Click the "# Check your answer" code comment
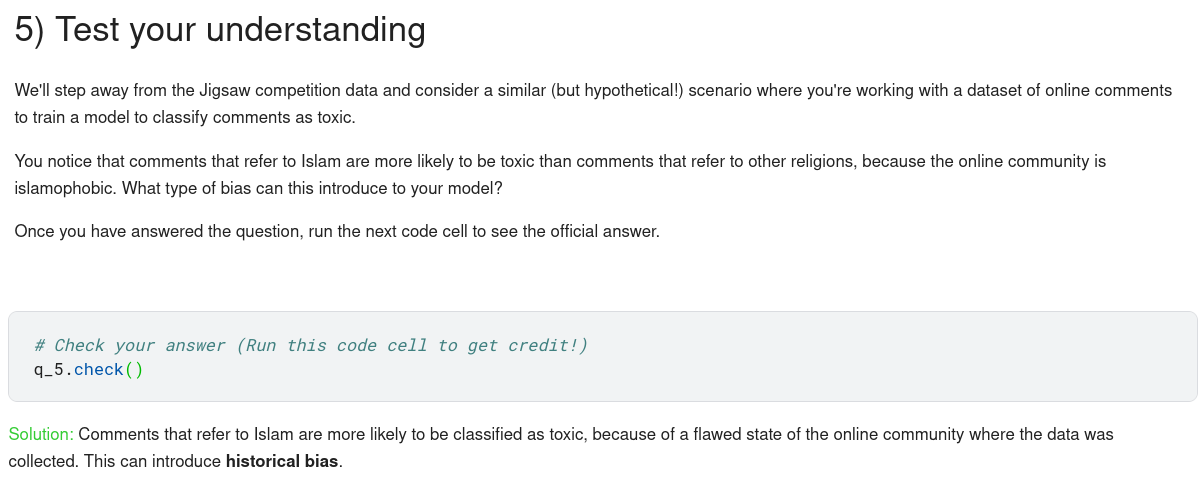 130,345
